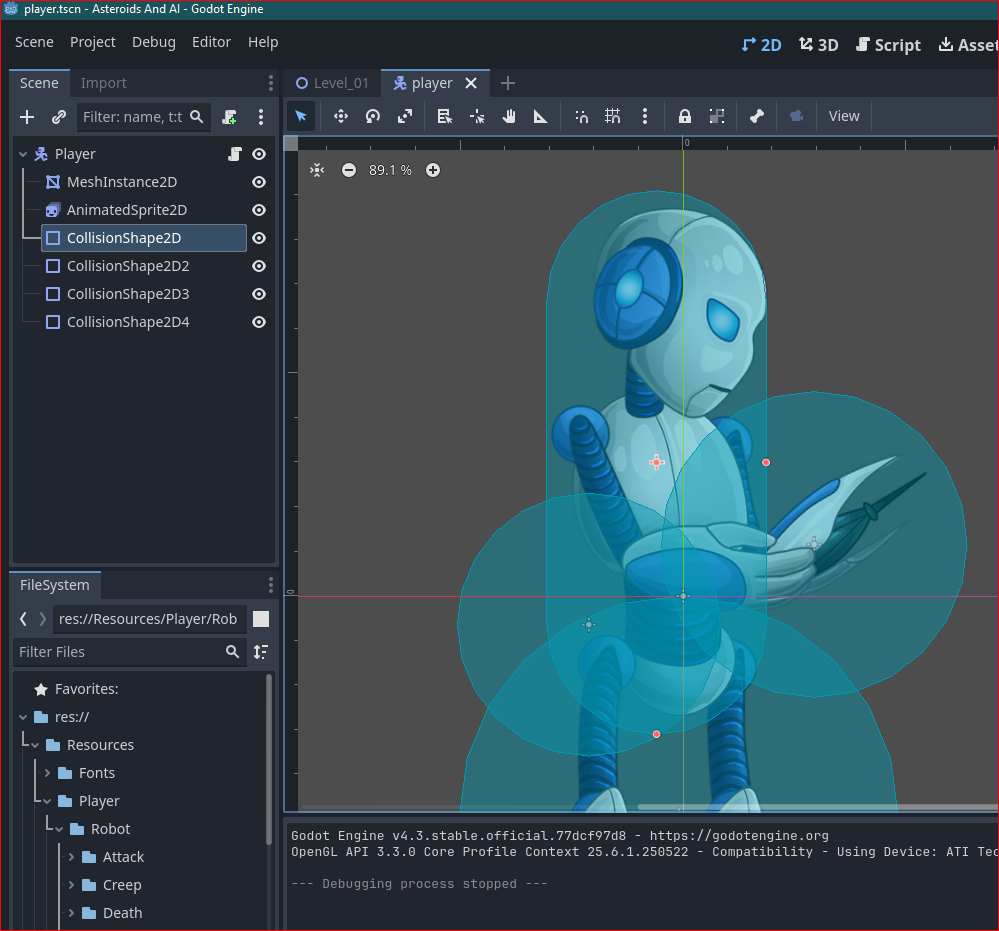This screenshot has height=931, width=999.
Task: Hide the CollisionShape2D node
Action: point(259,238)
